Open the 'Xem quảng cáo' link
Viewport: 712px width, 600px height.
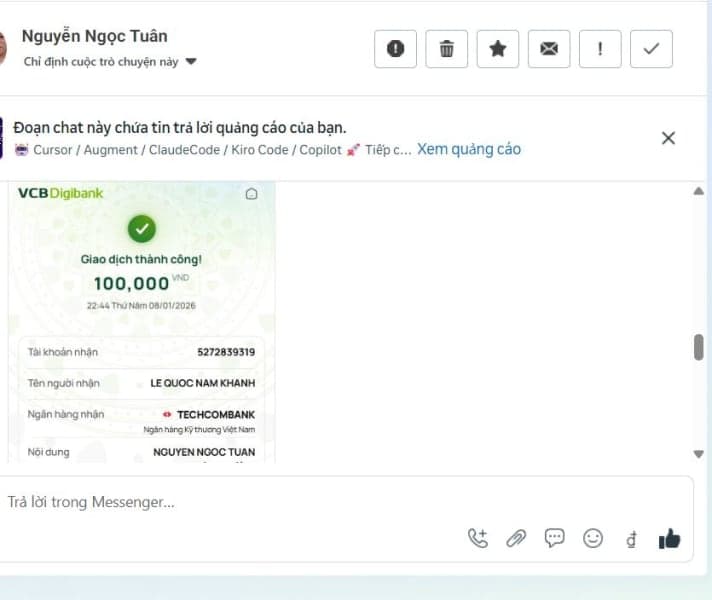point(468,149)
